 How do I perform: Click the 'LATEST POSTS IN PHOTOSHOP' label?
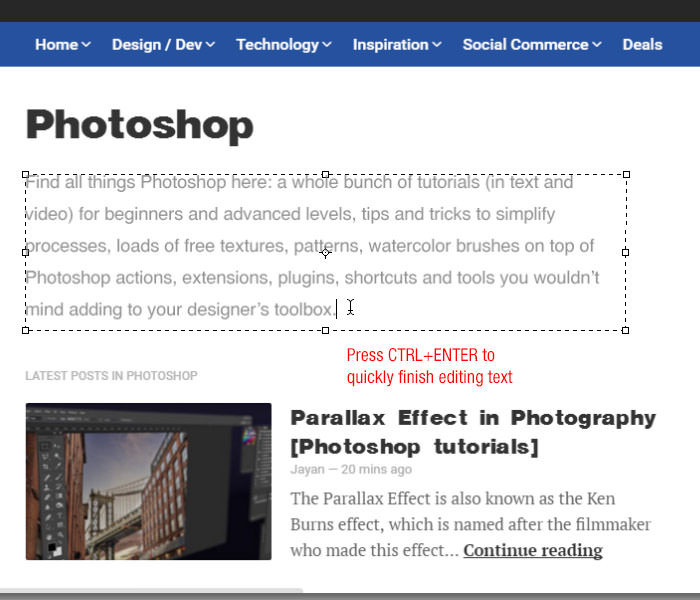coord(111,376)
